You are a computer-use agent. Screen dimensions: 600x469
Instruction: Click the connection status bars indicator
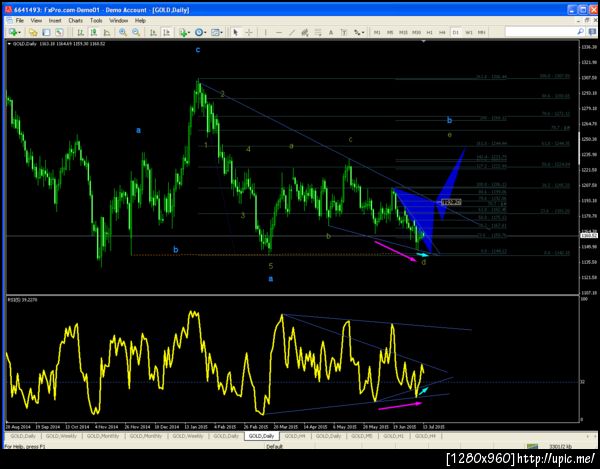pyautogui.click(x=532, y=446)
